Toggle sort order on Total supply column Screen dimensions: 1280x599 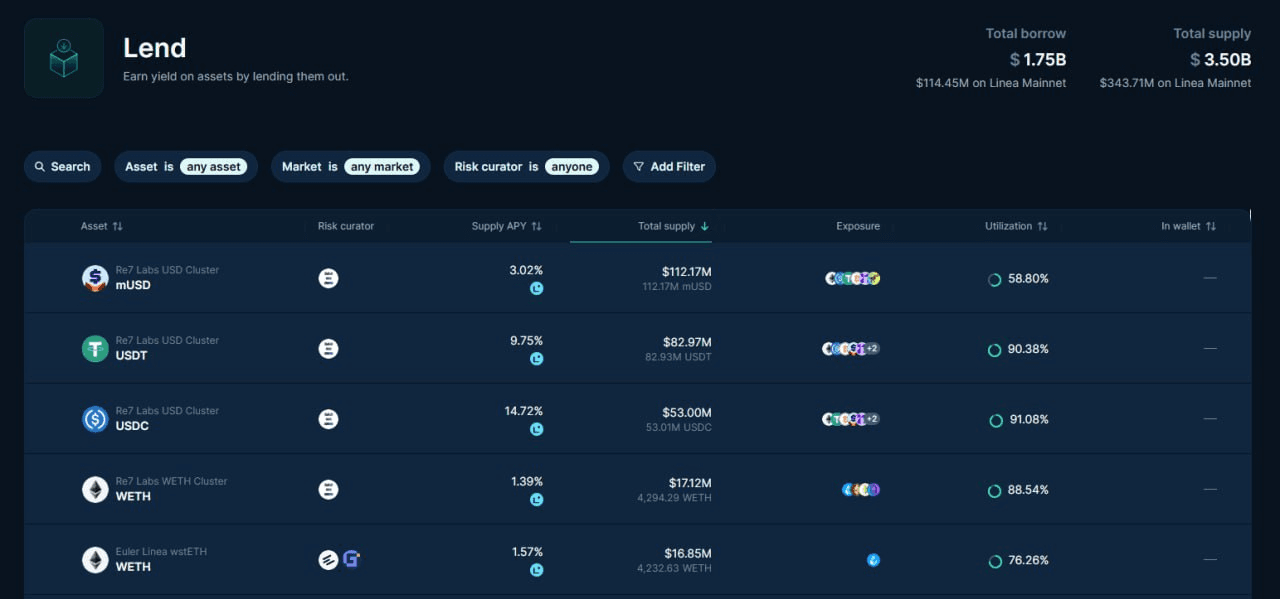tap(673, 226)
